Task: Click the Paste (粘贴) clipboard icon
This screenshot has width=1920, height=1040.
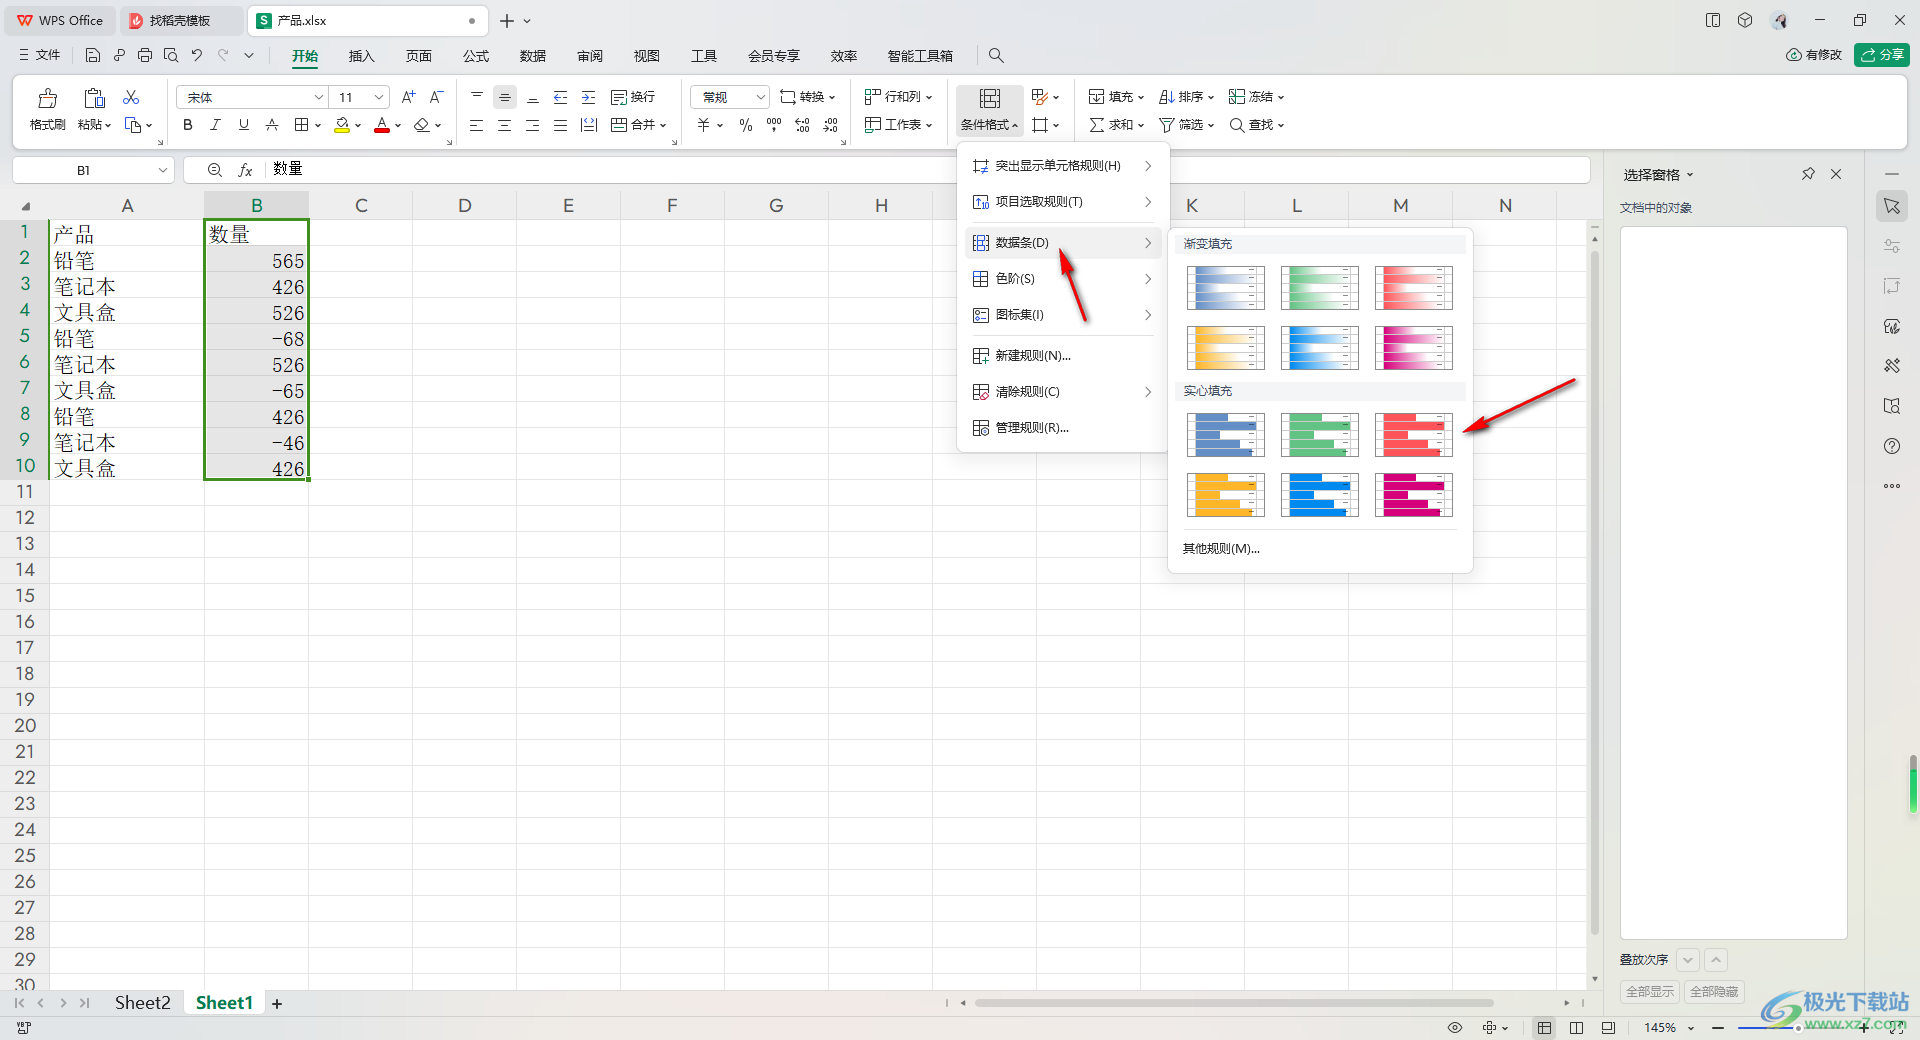Action: [x=94, y=98]
